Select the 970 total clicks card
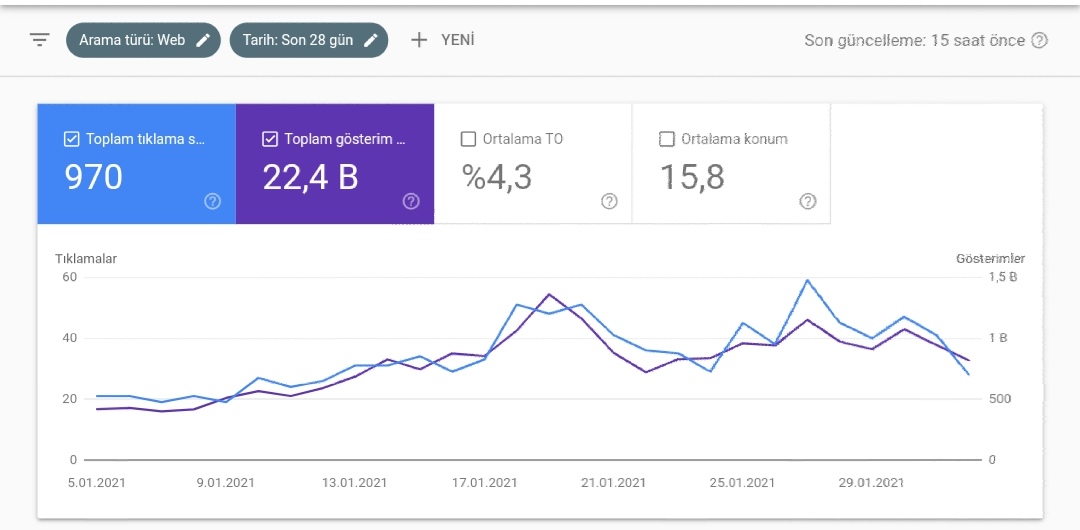The width and height of the screenshot is (1080, 530). point(136,164)
